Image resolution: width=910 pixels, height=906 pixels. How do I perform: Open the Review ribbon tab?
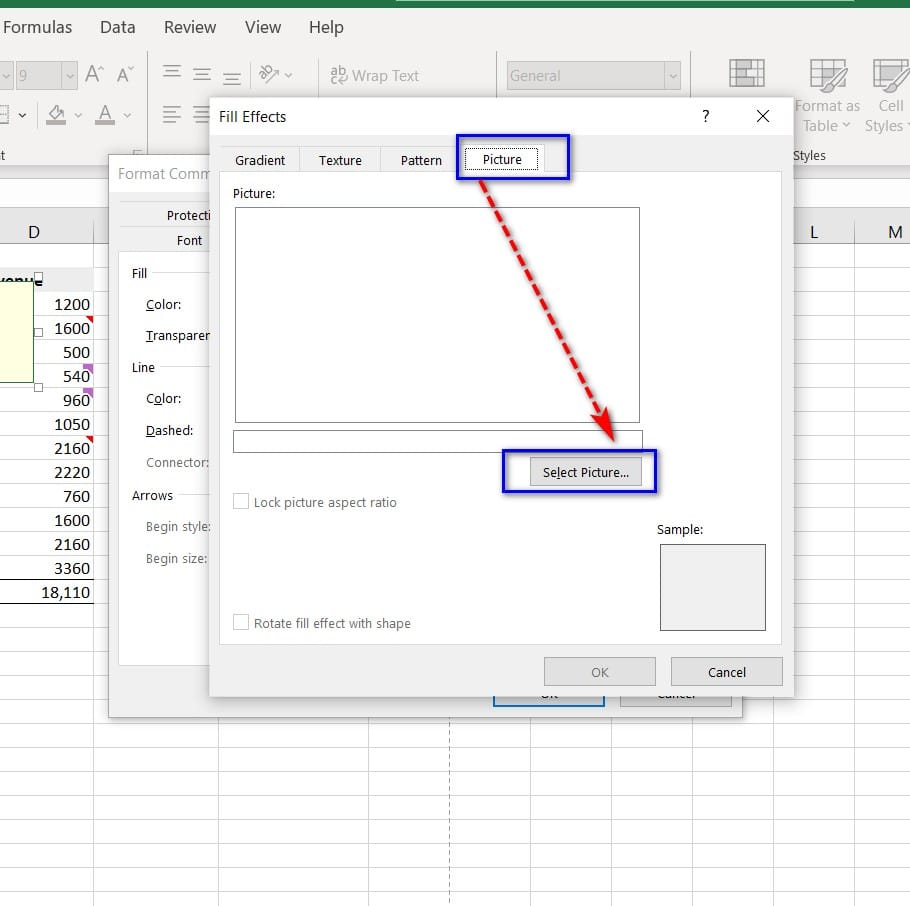[190, 27]
